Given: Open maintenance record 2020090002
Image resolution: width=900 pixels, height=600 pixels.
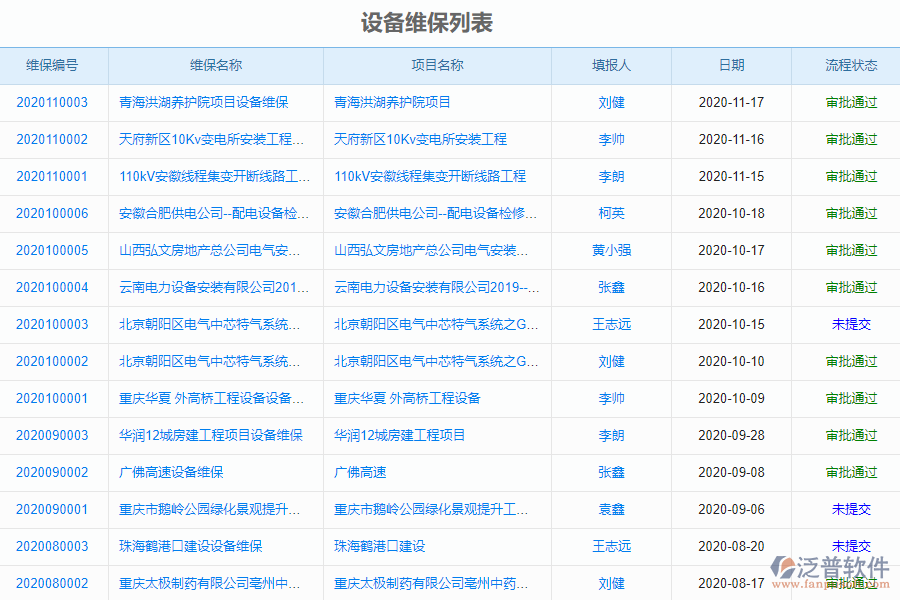Looking at the screenshot, I should click(52, 472).
